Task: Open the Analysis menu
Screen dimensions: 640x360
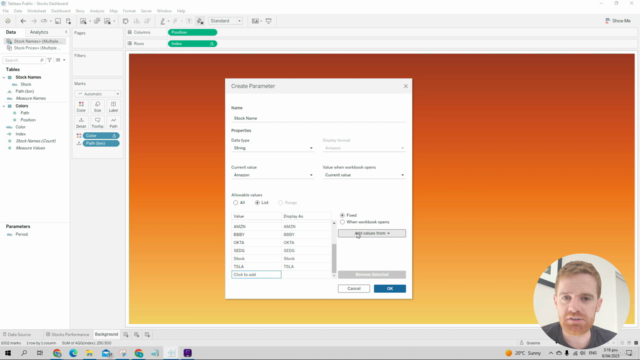Action: tap(97, 11)
